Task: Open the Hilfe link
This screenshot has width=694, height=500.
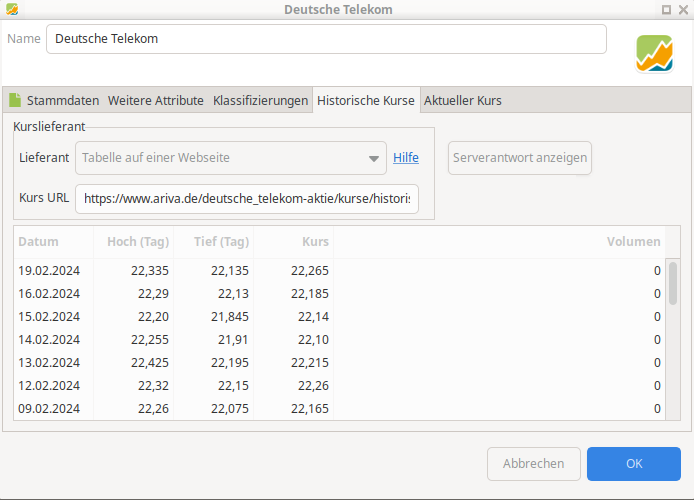Action: pyautogui.click(x=406, y=158)
